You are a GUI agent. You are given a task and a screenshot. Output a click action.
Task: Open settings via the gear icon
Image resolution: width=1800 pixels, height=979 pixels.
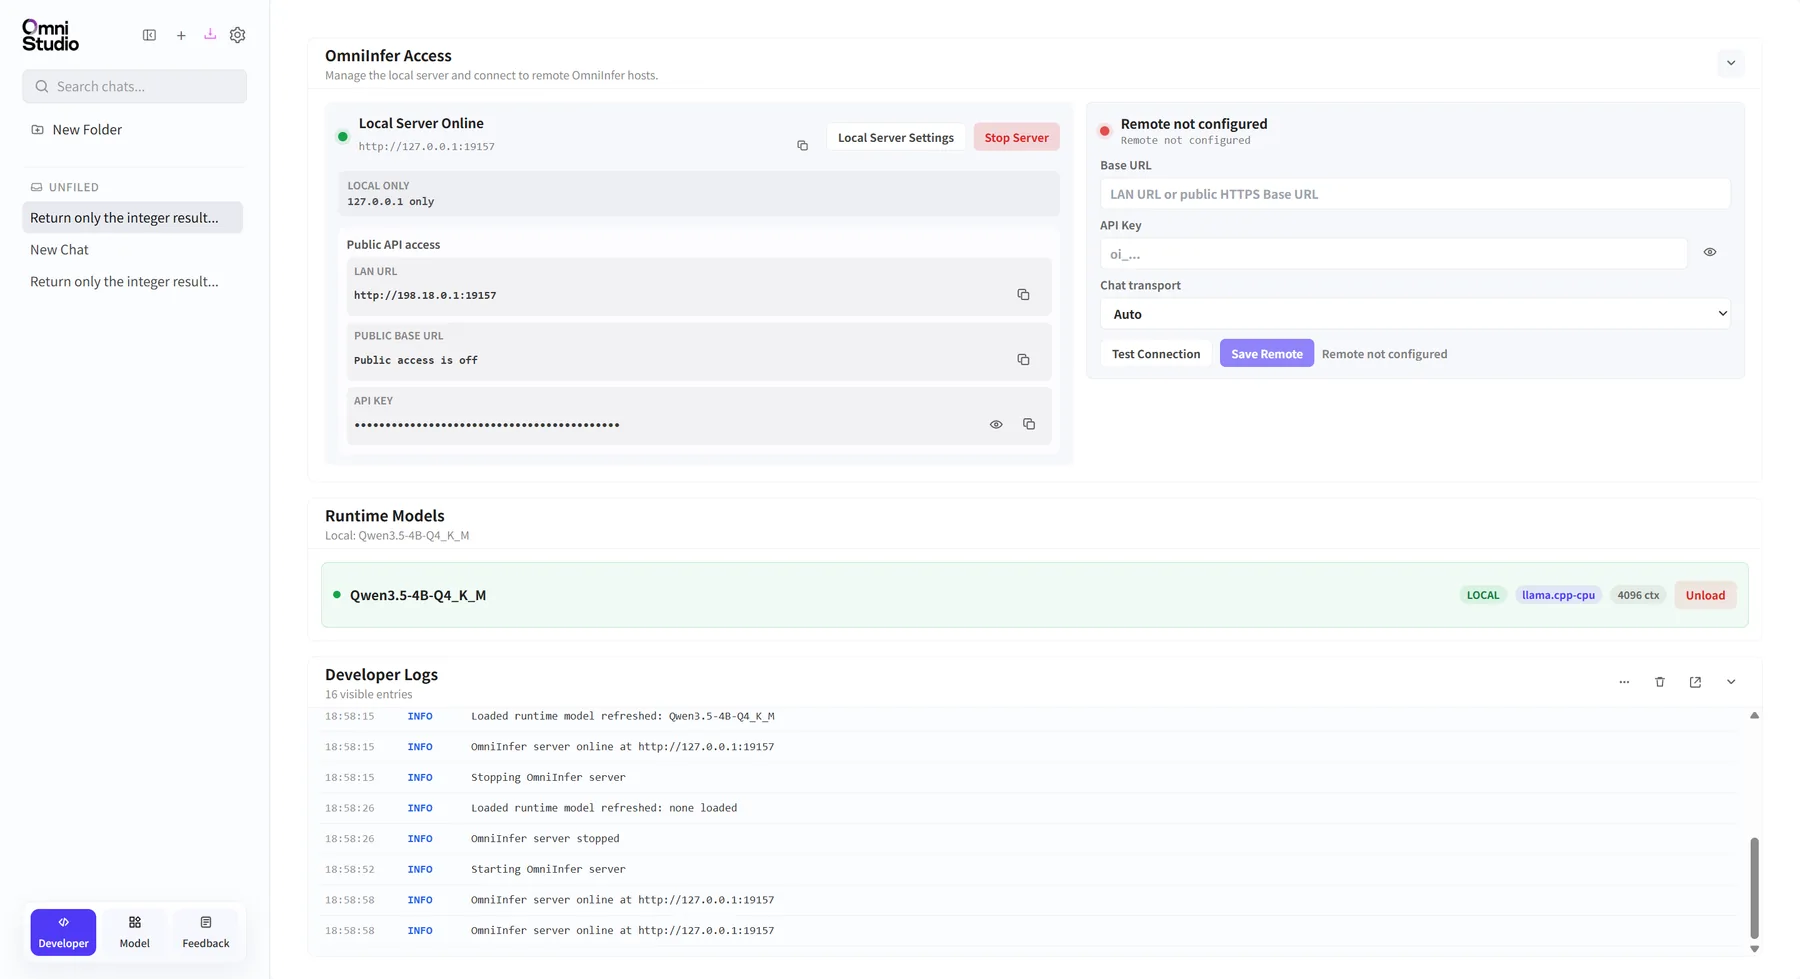tap(237, 35)
